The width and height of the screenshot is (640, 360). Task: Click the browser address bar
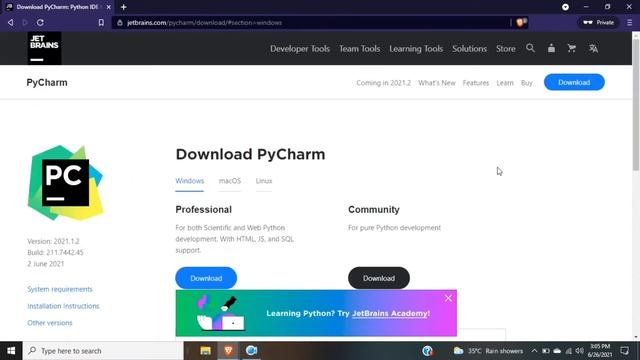pyautogui.click(x=310, y=22)
